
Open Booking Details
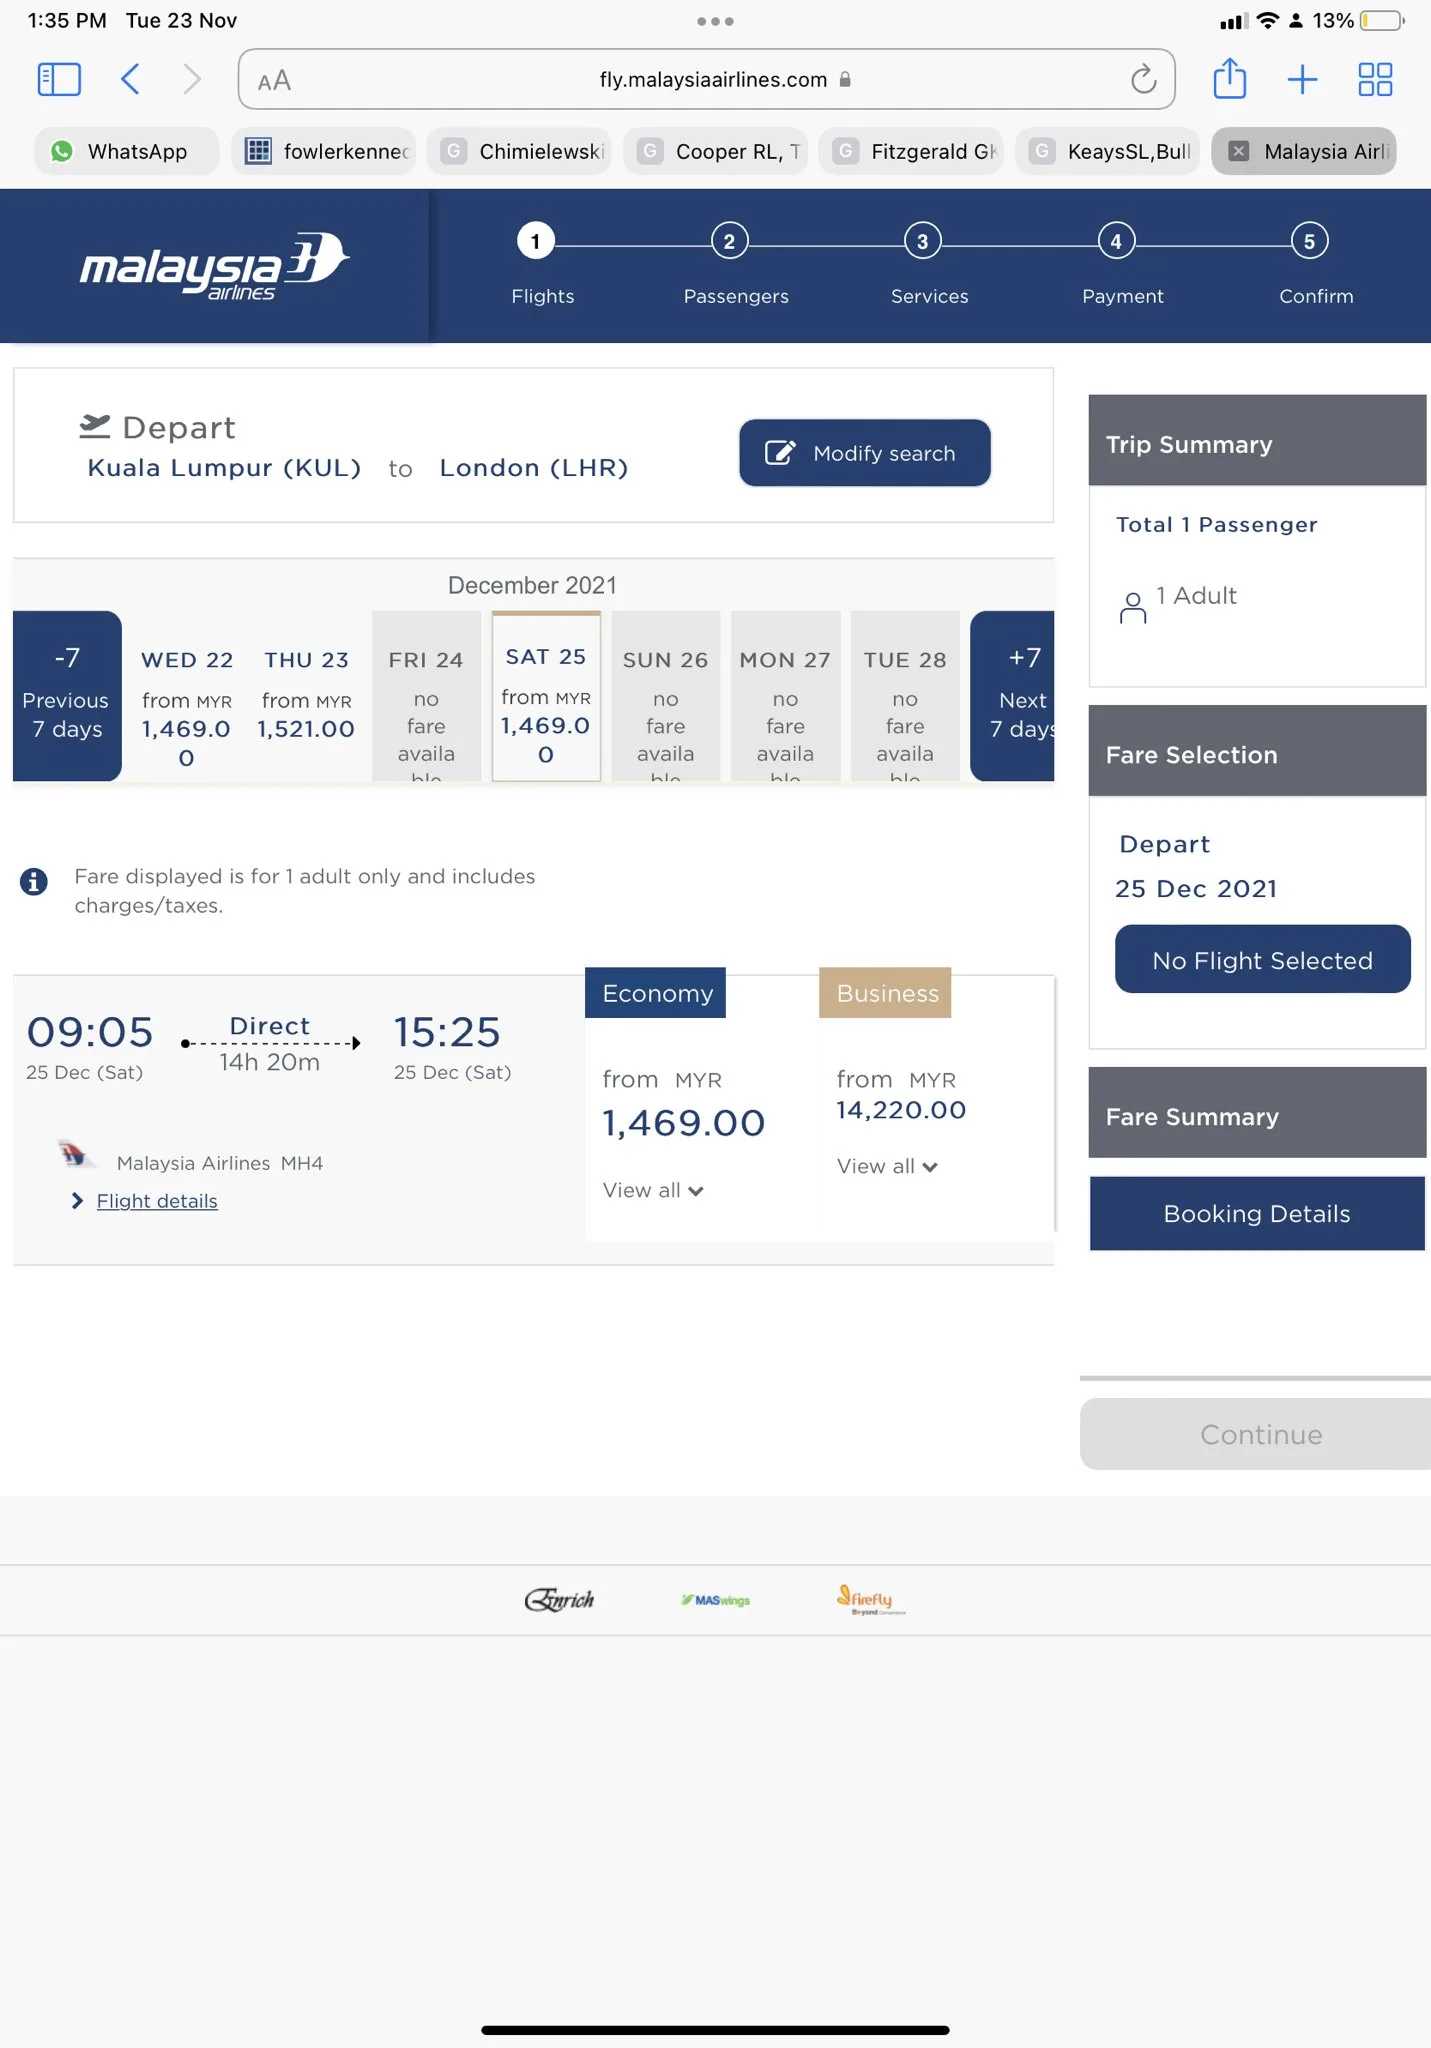click(x=1256, y=1213)
